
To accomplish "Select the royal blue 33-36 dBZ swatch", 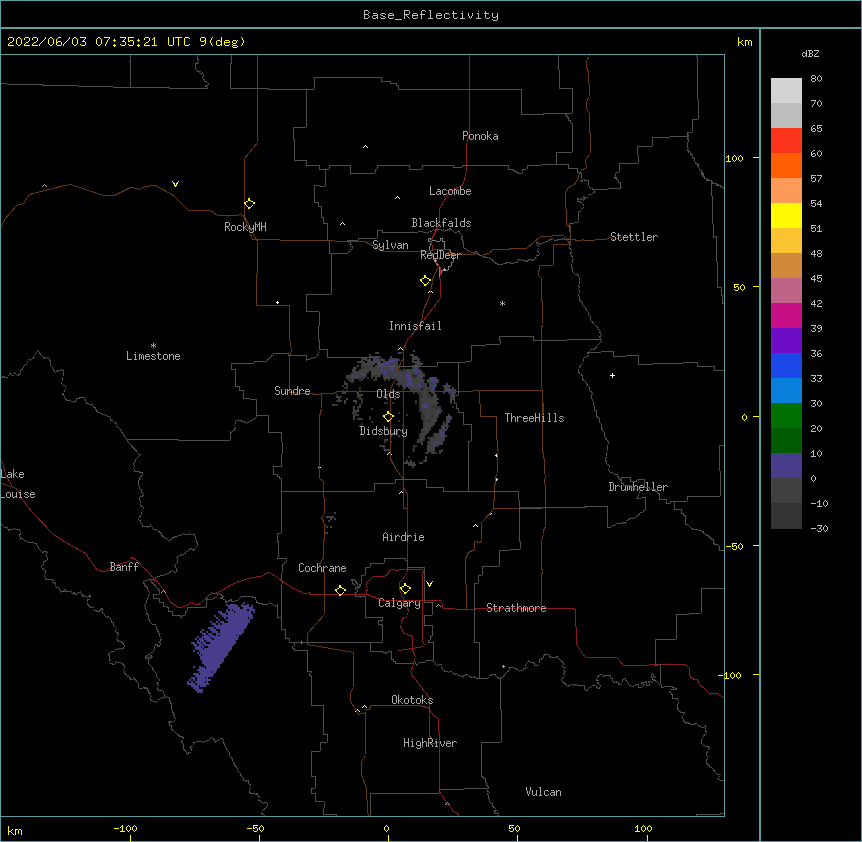I will click(x=786, y=365).
